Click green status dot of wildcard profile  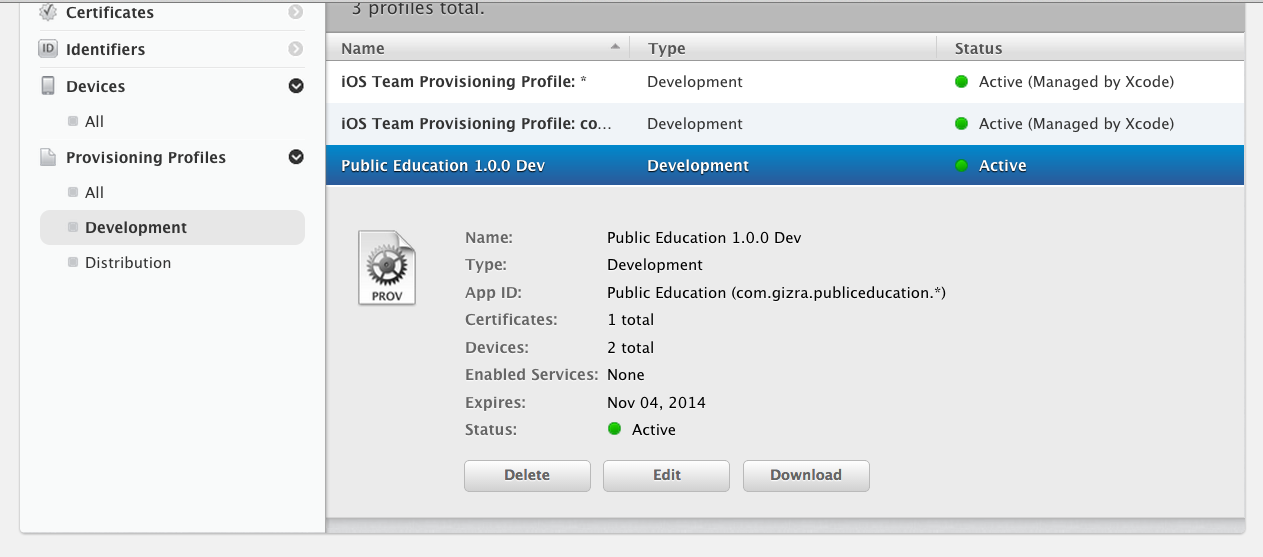click(962, 82)
